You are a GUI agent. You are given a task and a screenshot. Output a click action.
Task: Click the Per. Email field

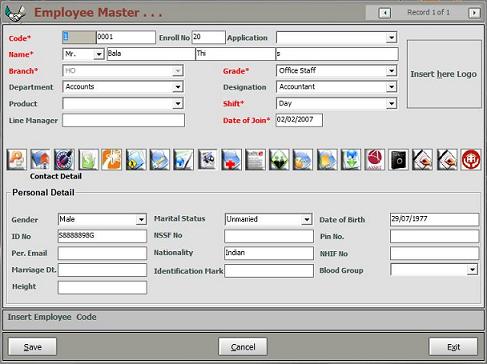click(102, 253)
